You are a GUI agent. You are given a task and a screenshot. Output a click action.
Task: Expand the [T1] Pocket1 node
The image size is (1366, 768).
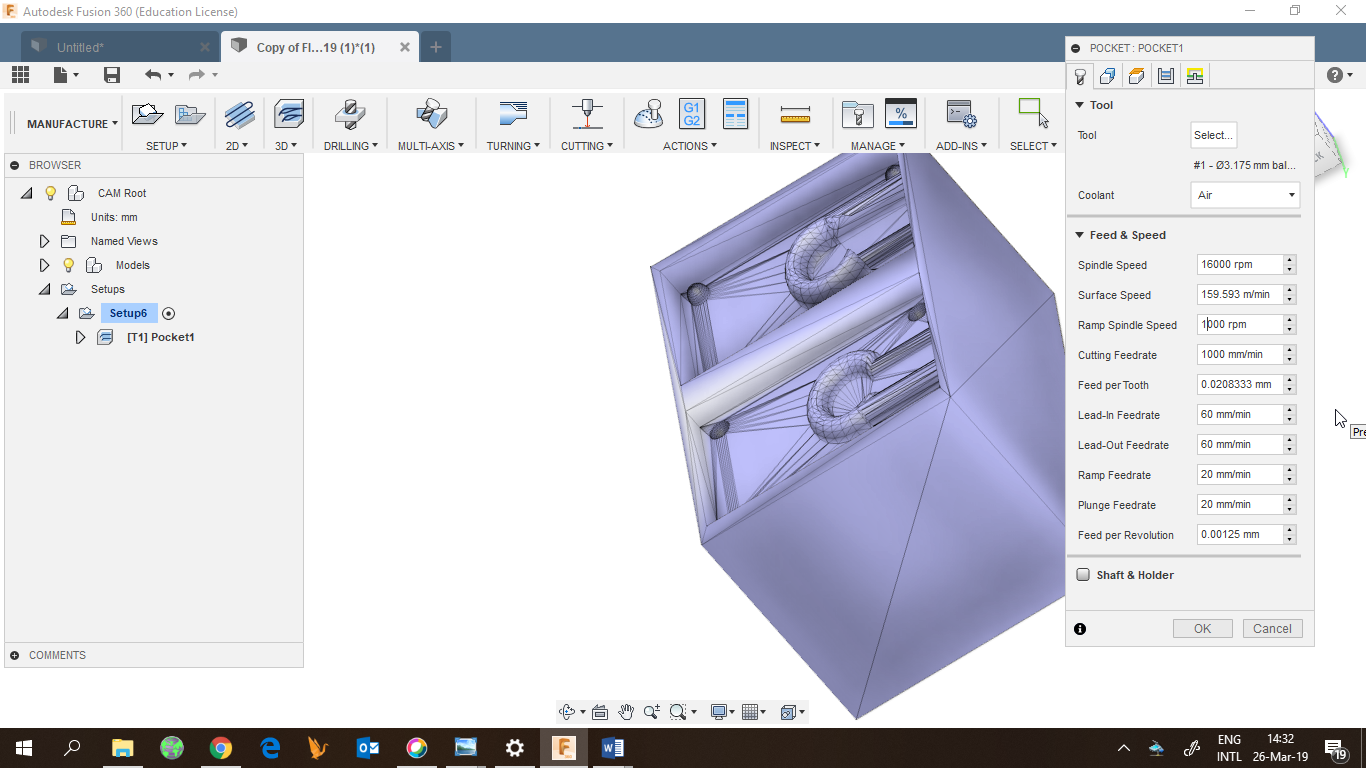pyautogui.click(x=81, y=337)
